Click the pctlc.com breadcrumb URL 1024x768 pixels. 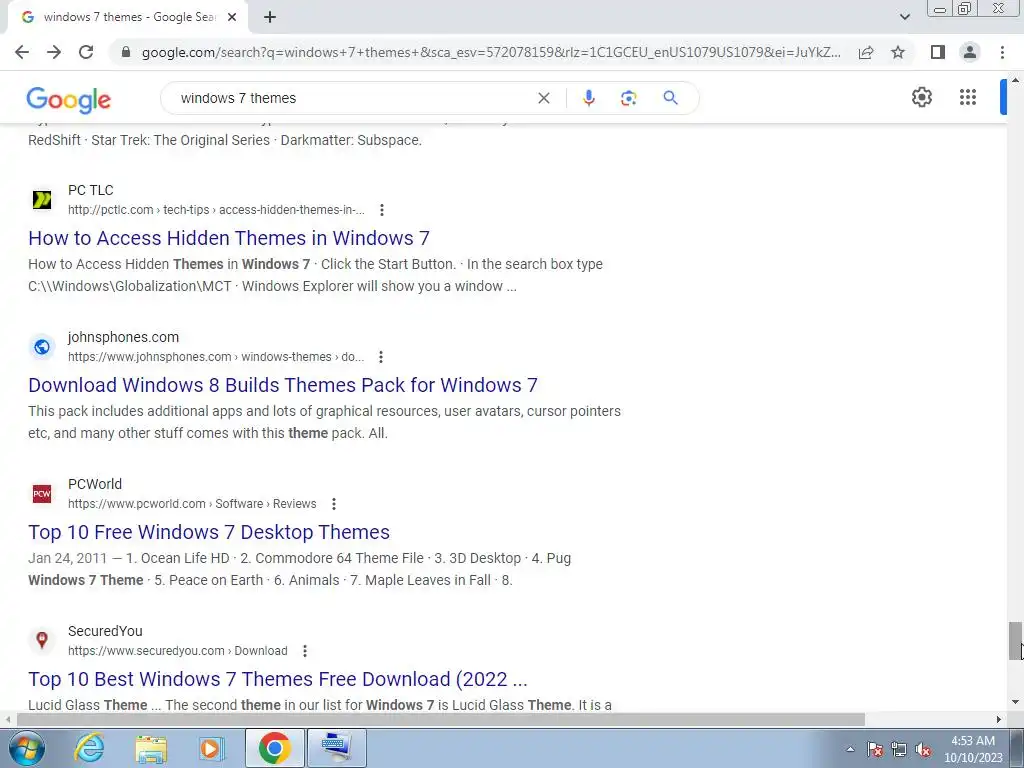coord(216,210)
